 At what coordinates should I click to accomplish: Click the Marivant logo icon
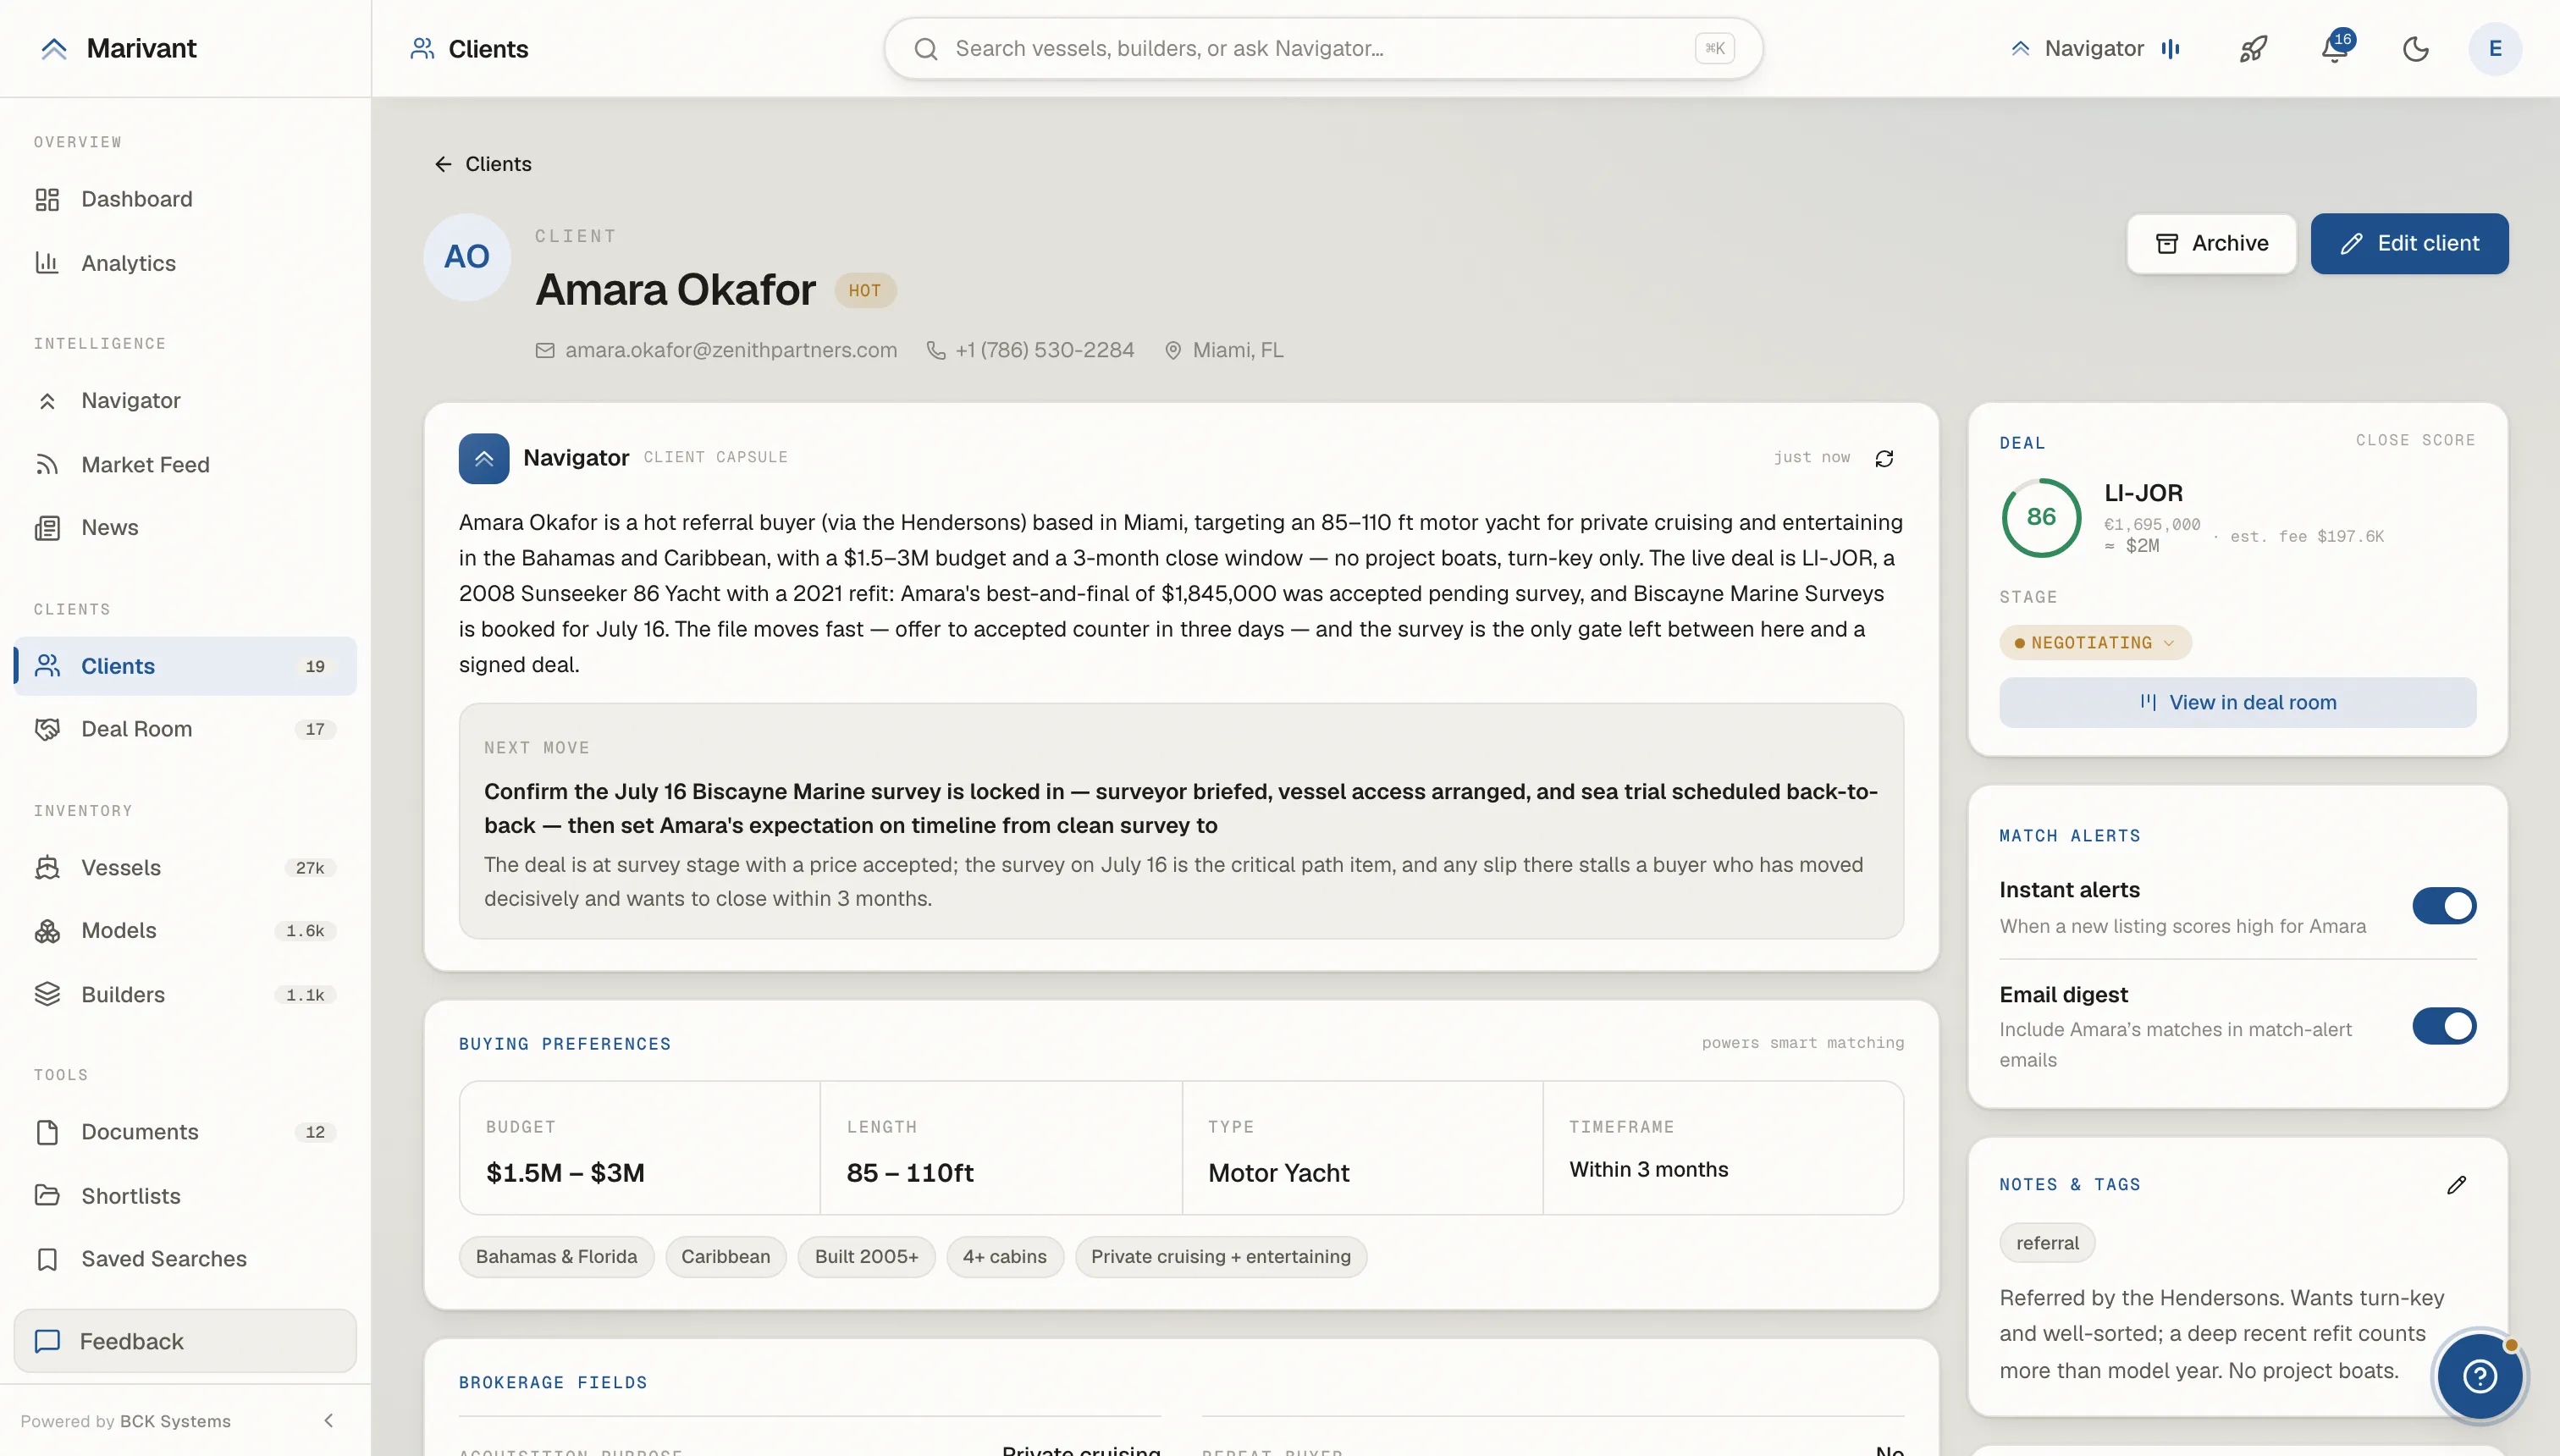click(54, 48)
